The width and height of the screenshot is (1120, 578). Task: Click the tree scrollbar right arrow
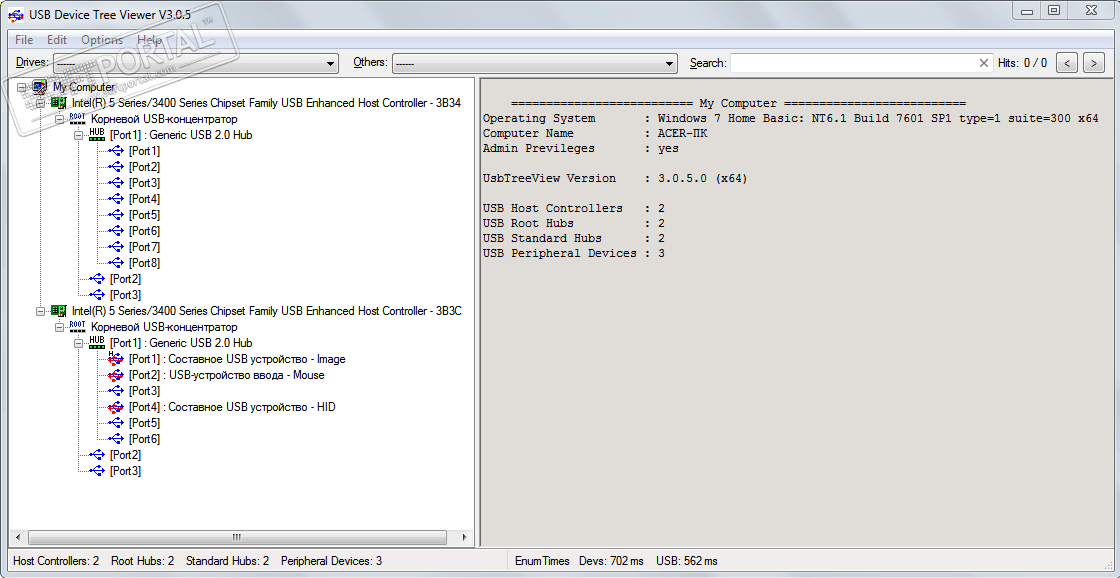[464, 537]
